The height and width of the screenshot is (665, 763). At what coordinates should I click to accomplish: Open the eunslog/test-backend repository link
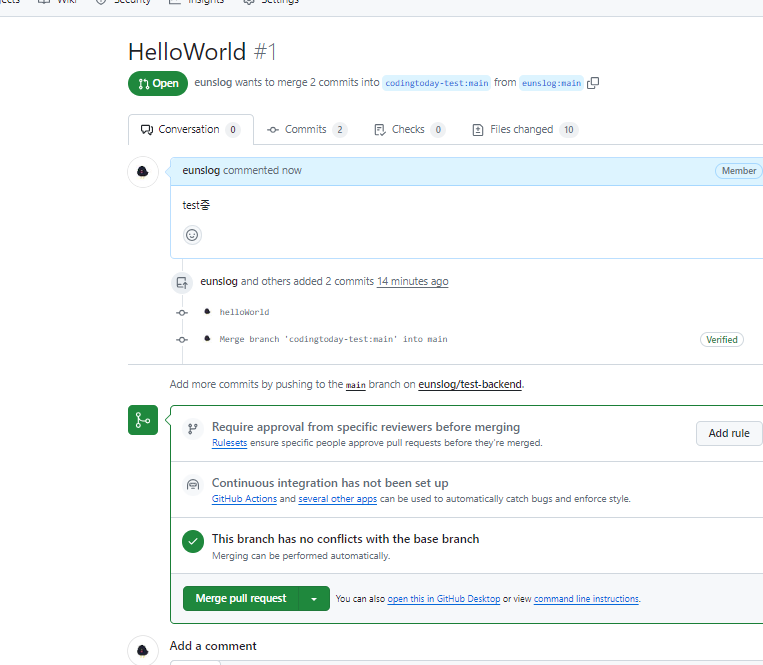(470, 384)
